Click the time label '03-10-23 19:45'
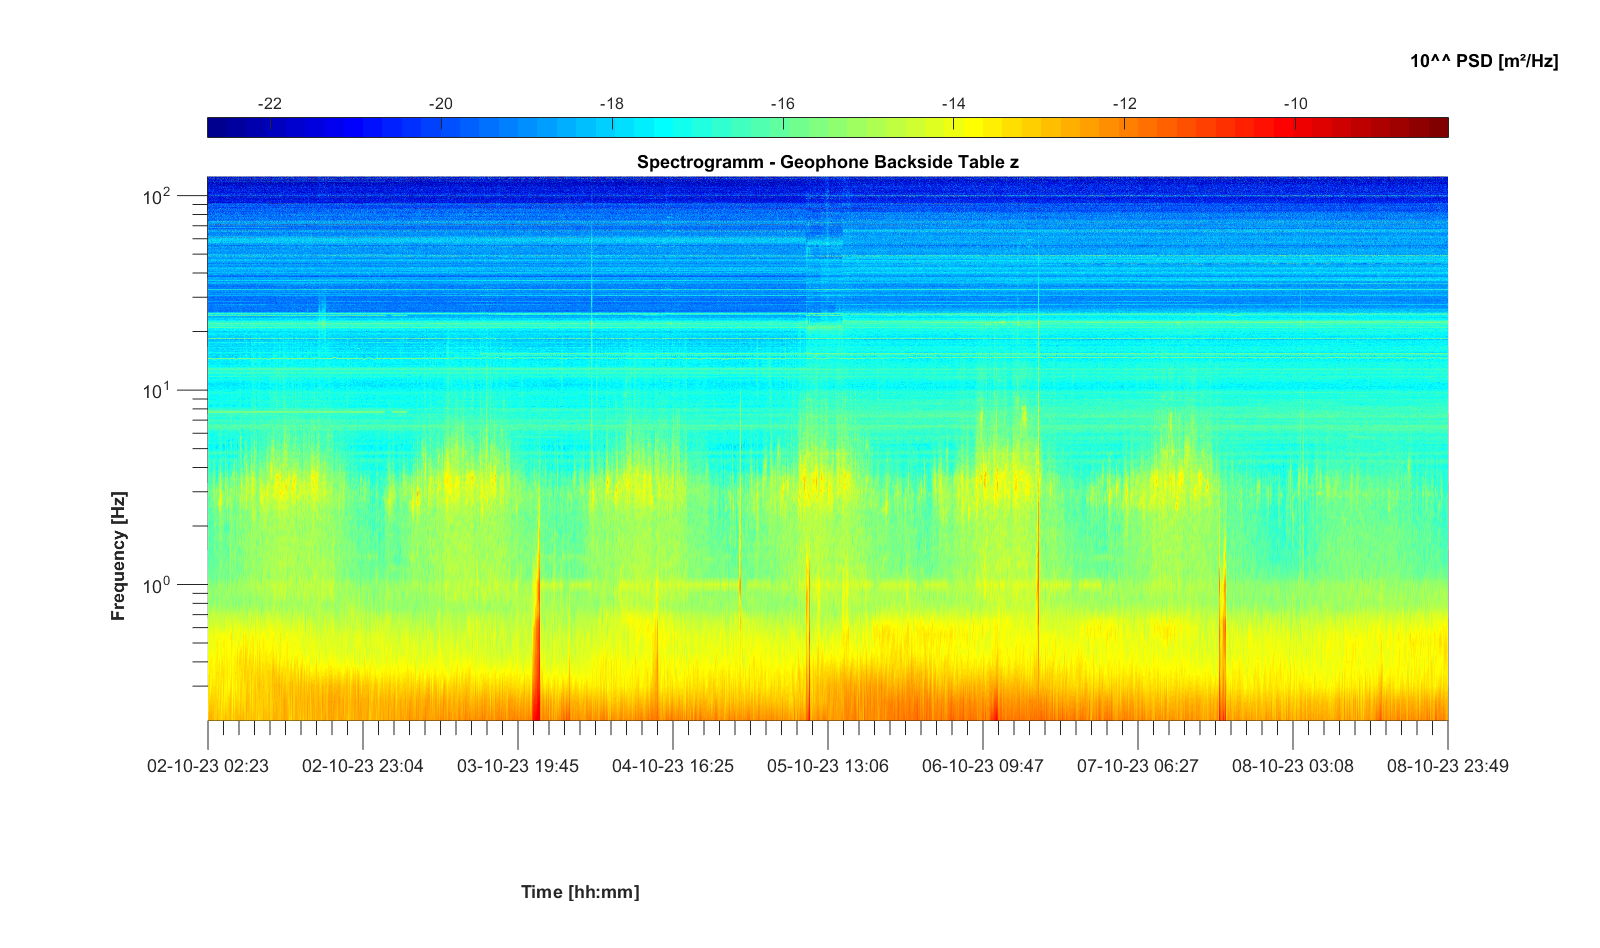 [518, 766]
